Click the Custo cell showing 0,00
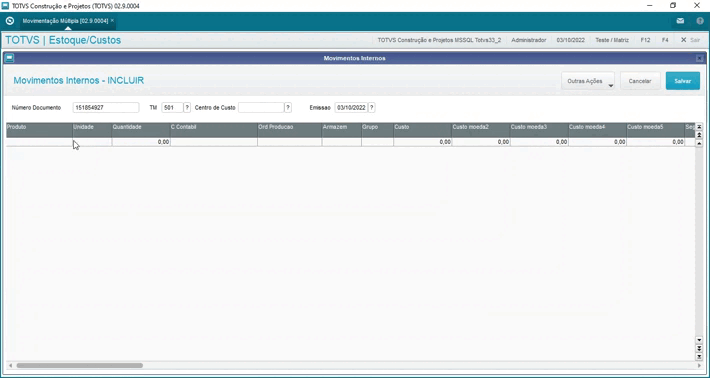This screenshot has height=378, width=710. click(x=423, y=142)
